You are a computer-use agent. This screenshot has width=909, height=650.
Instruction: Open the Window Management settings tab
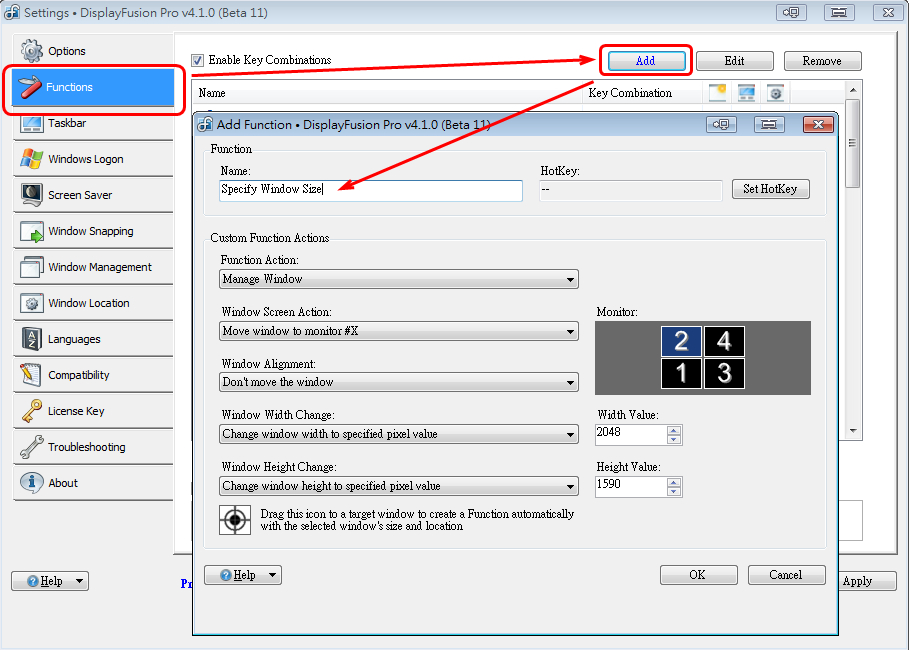99,267
